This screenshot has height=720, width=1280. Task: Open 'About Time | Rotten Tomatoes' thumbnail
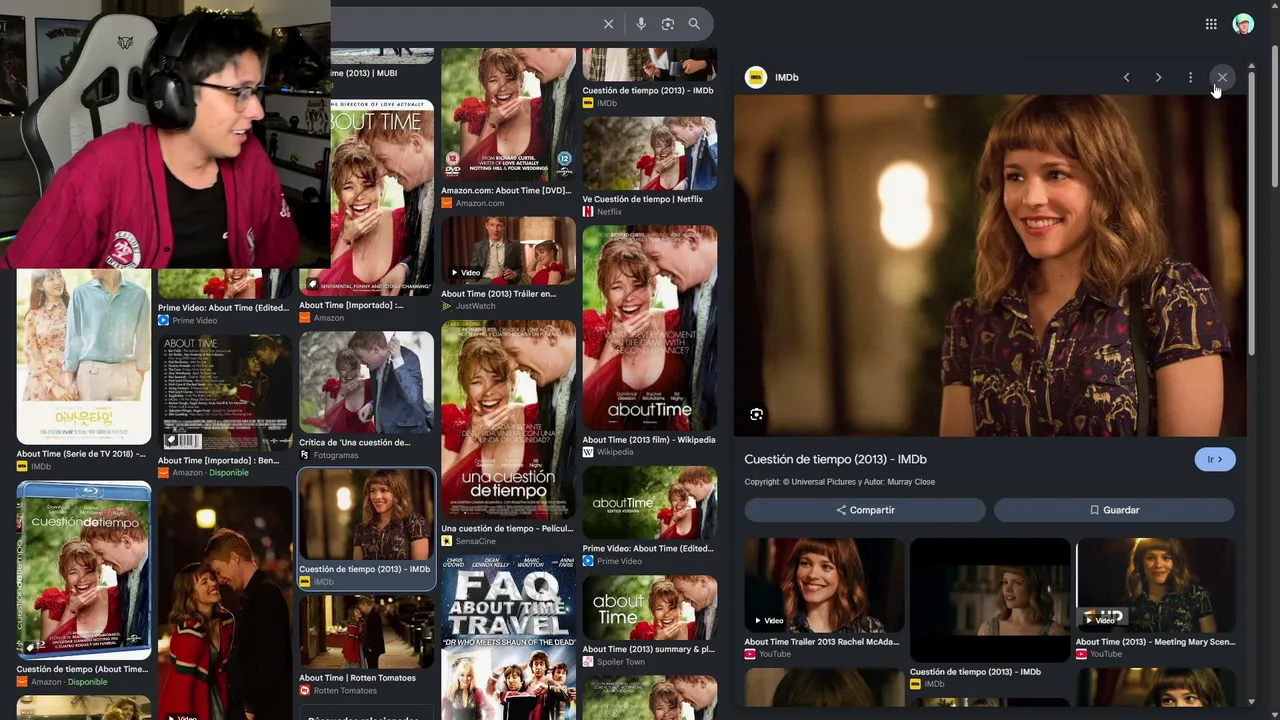pos(366,632)
